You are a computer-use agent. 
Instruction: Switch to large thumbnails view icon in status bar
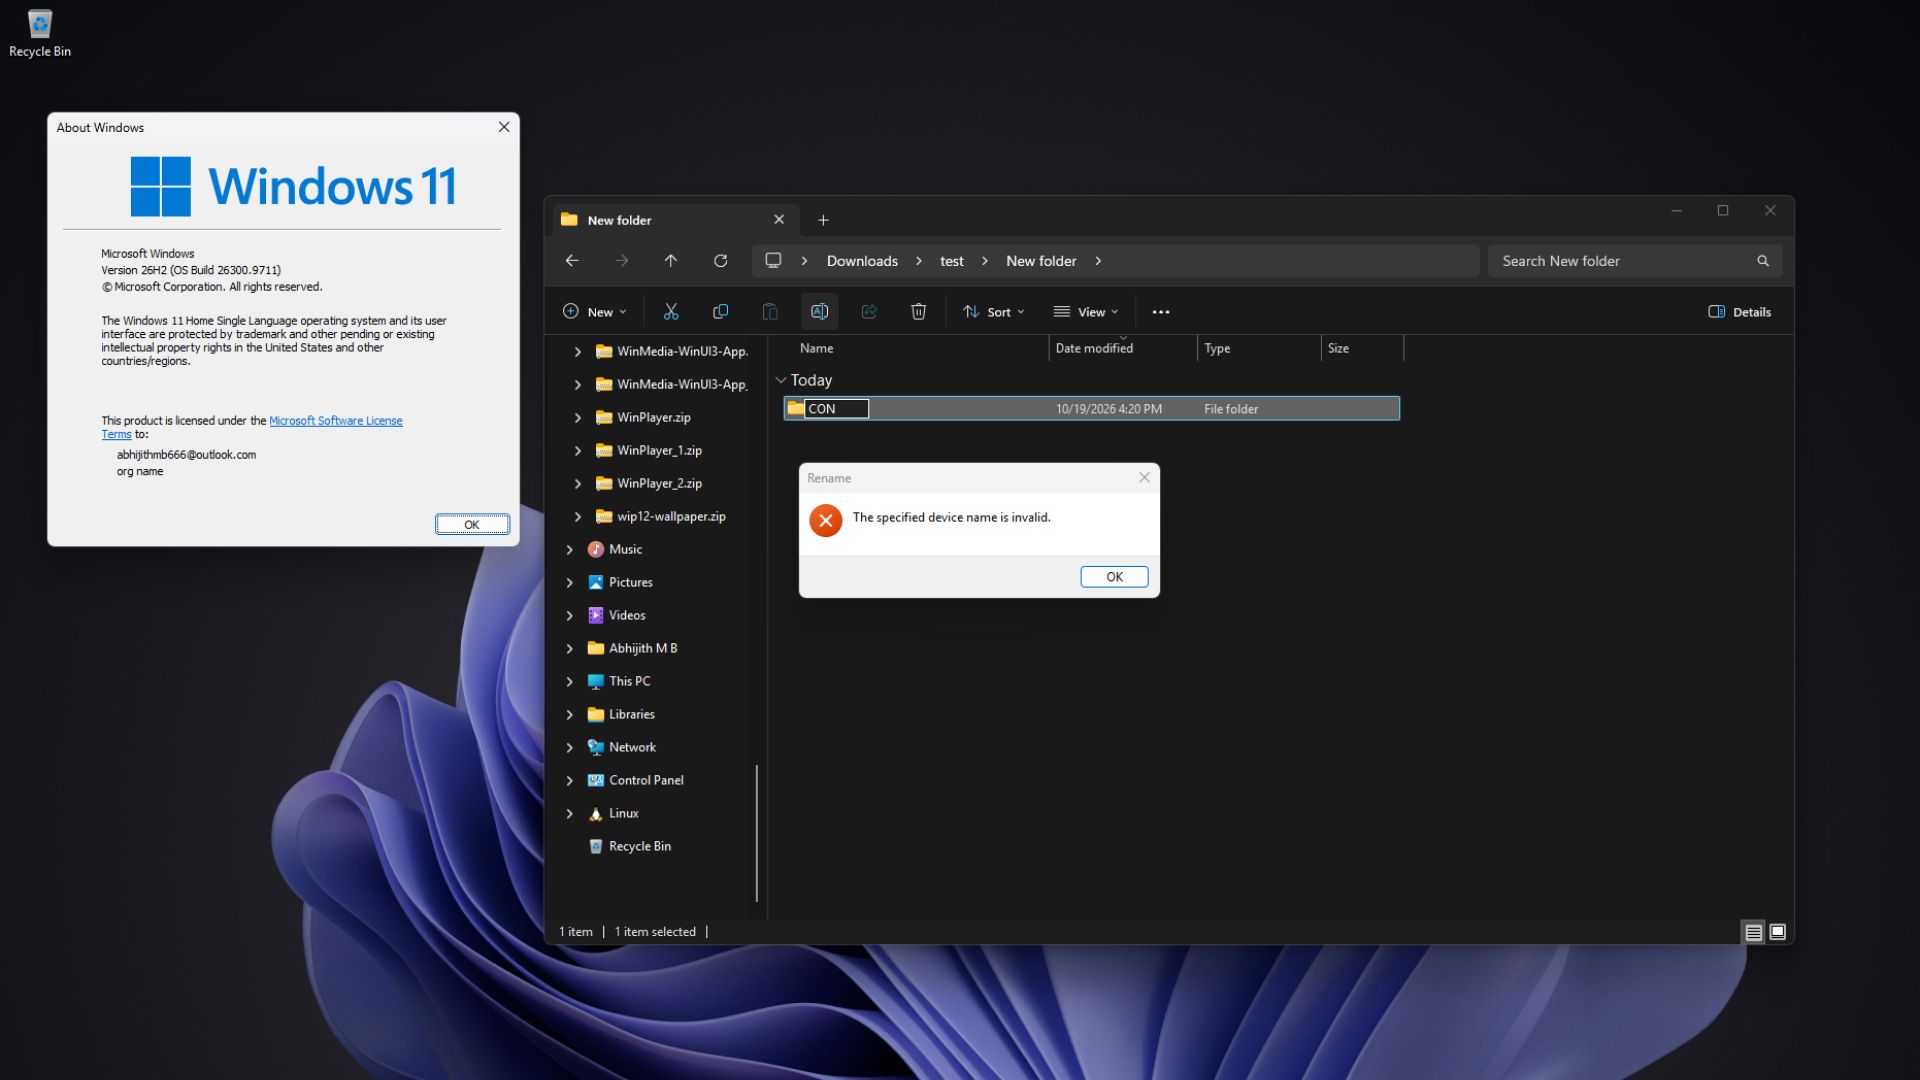[x=1778, y=932]
